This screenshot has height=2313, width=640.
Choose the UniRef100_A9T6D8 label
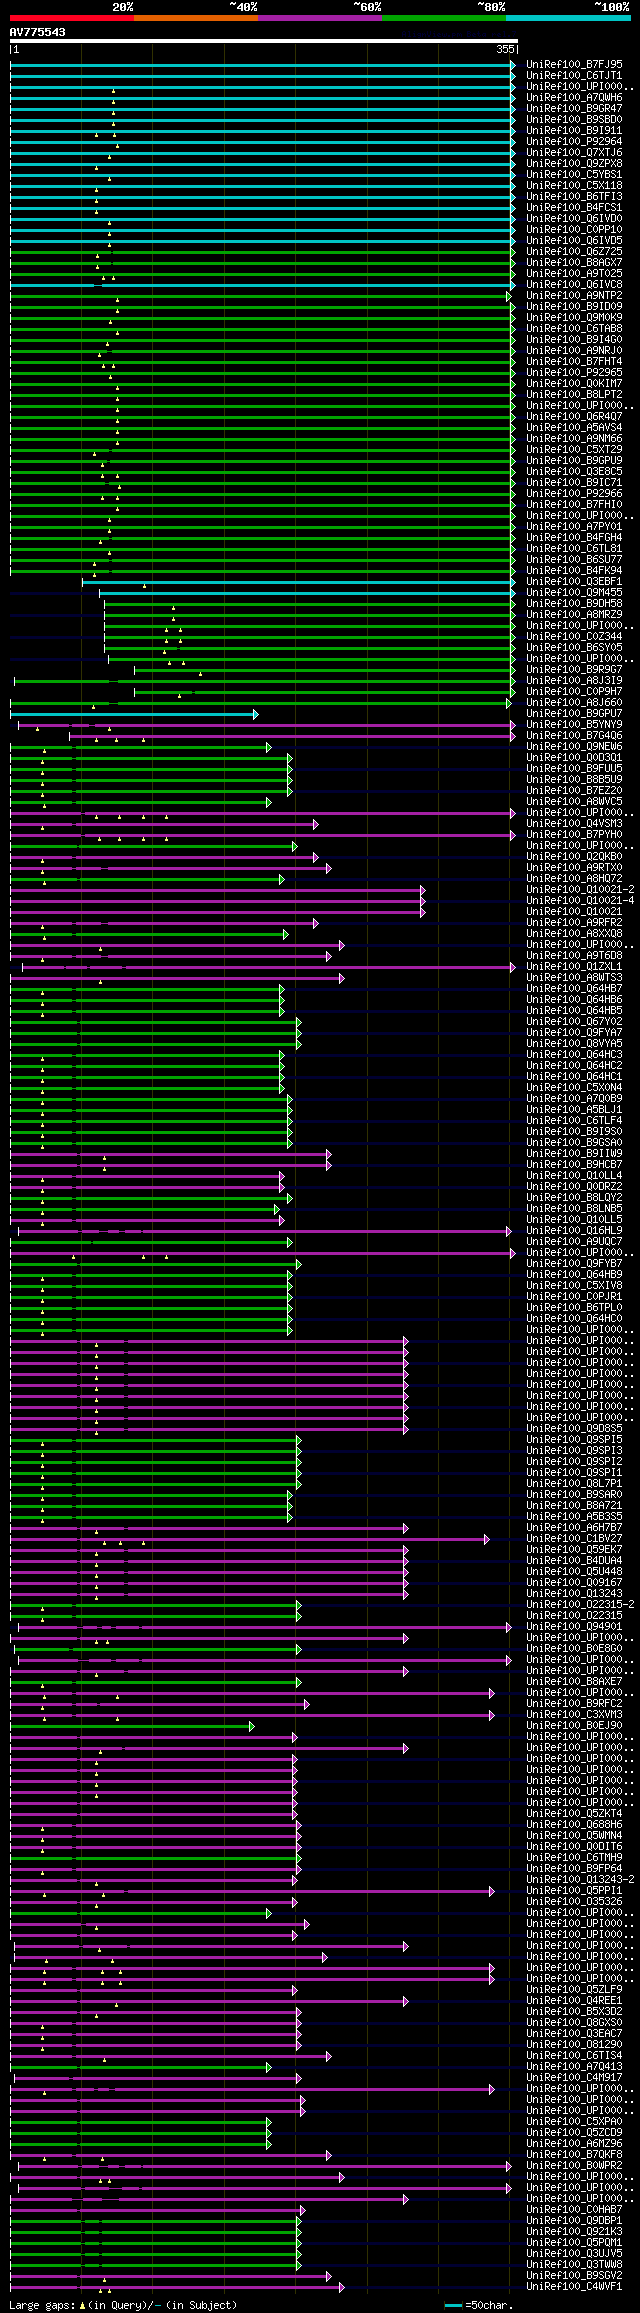[574, 955]
